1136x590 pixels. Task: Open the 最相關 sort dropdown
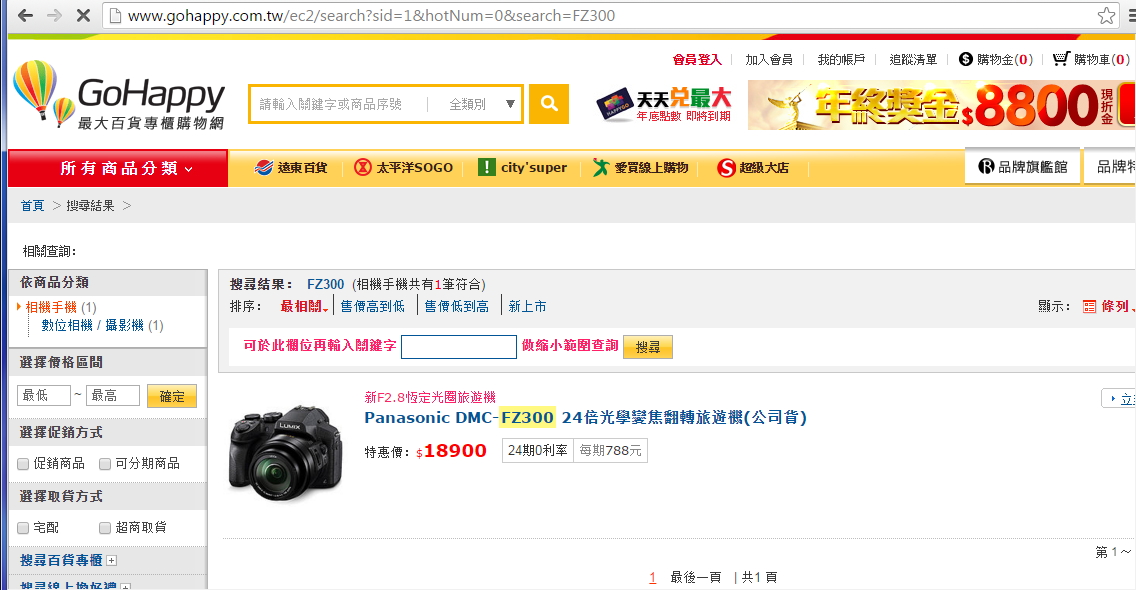coord(304,307)
